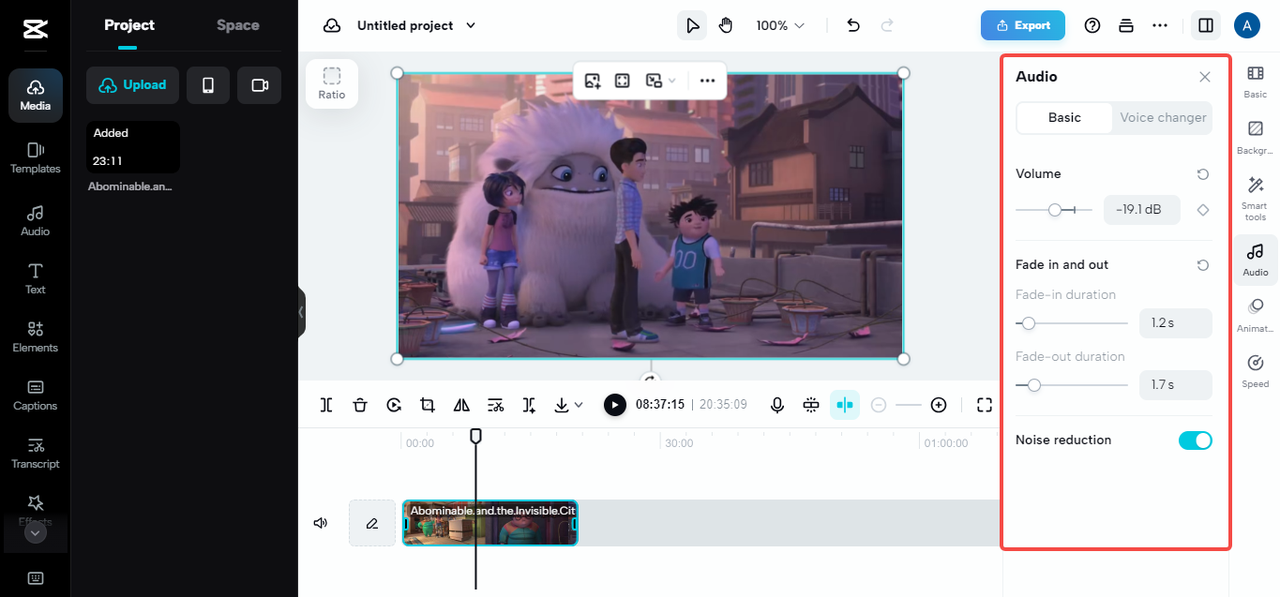
Task: Click the cloud save status icon
Action: [x=332, y=25]
